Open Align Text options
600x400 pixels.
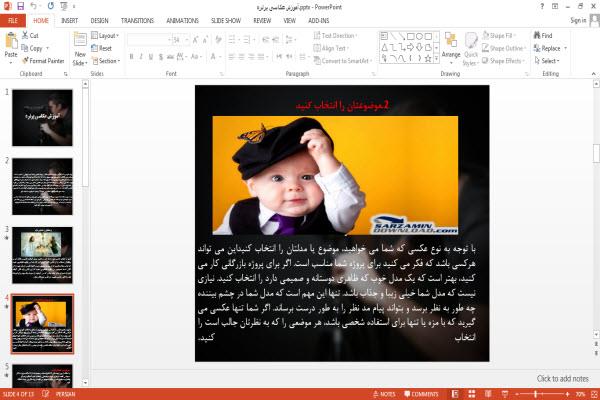pos(331,48)
